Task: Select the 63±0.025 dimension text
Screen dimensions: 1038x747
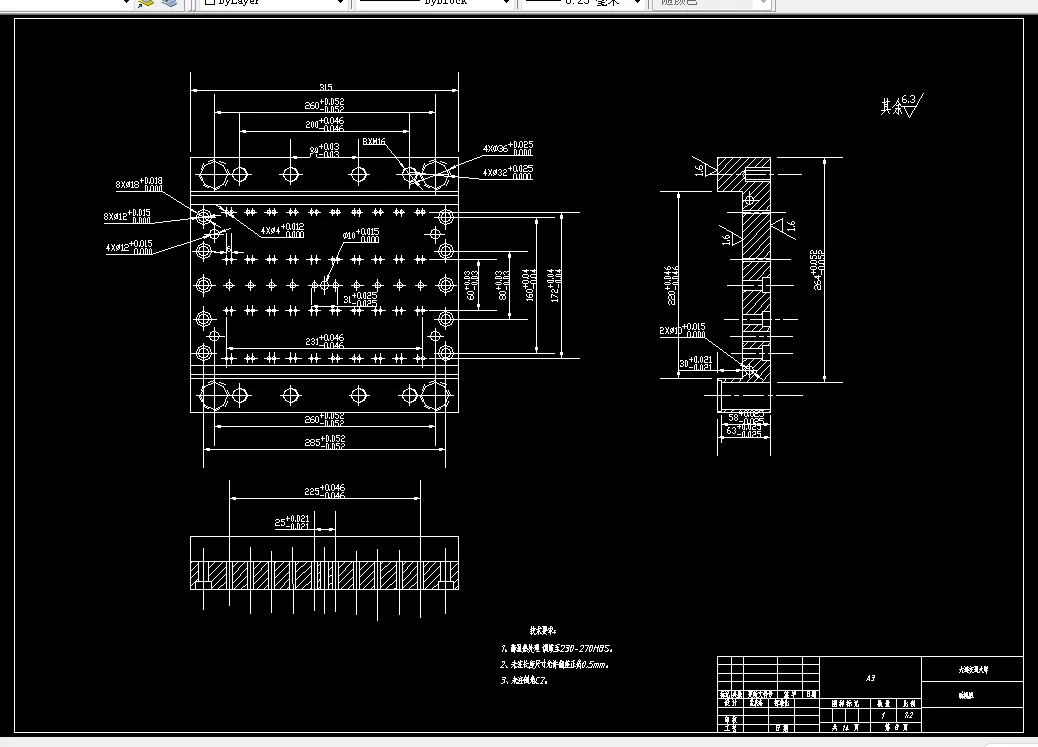Action: pyautogui.click(x=744, y=431)
